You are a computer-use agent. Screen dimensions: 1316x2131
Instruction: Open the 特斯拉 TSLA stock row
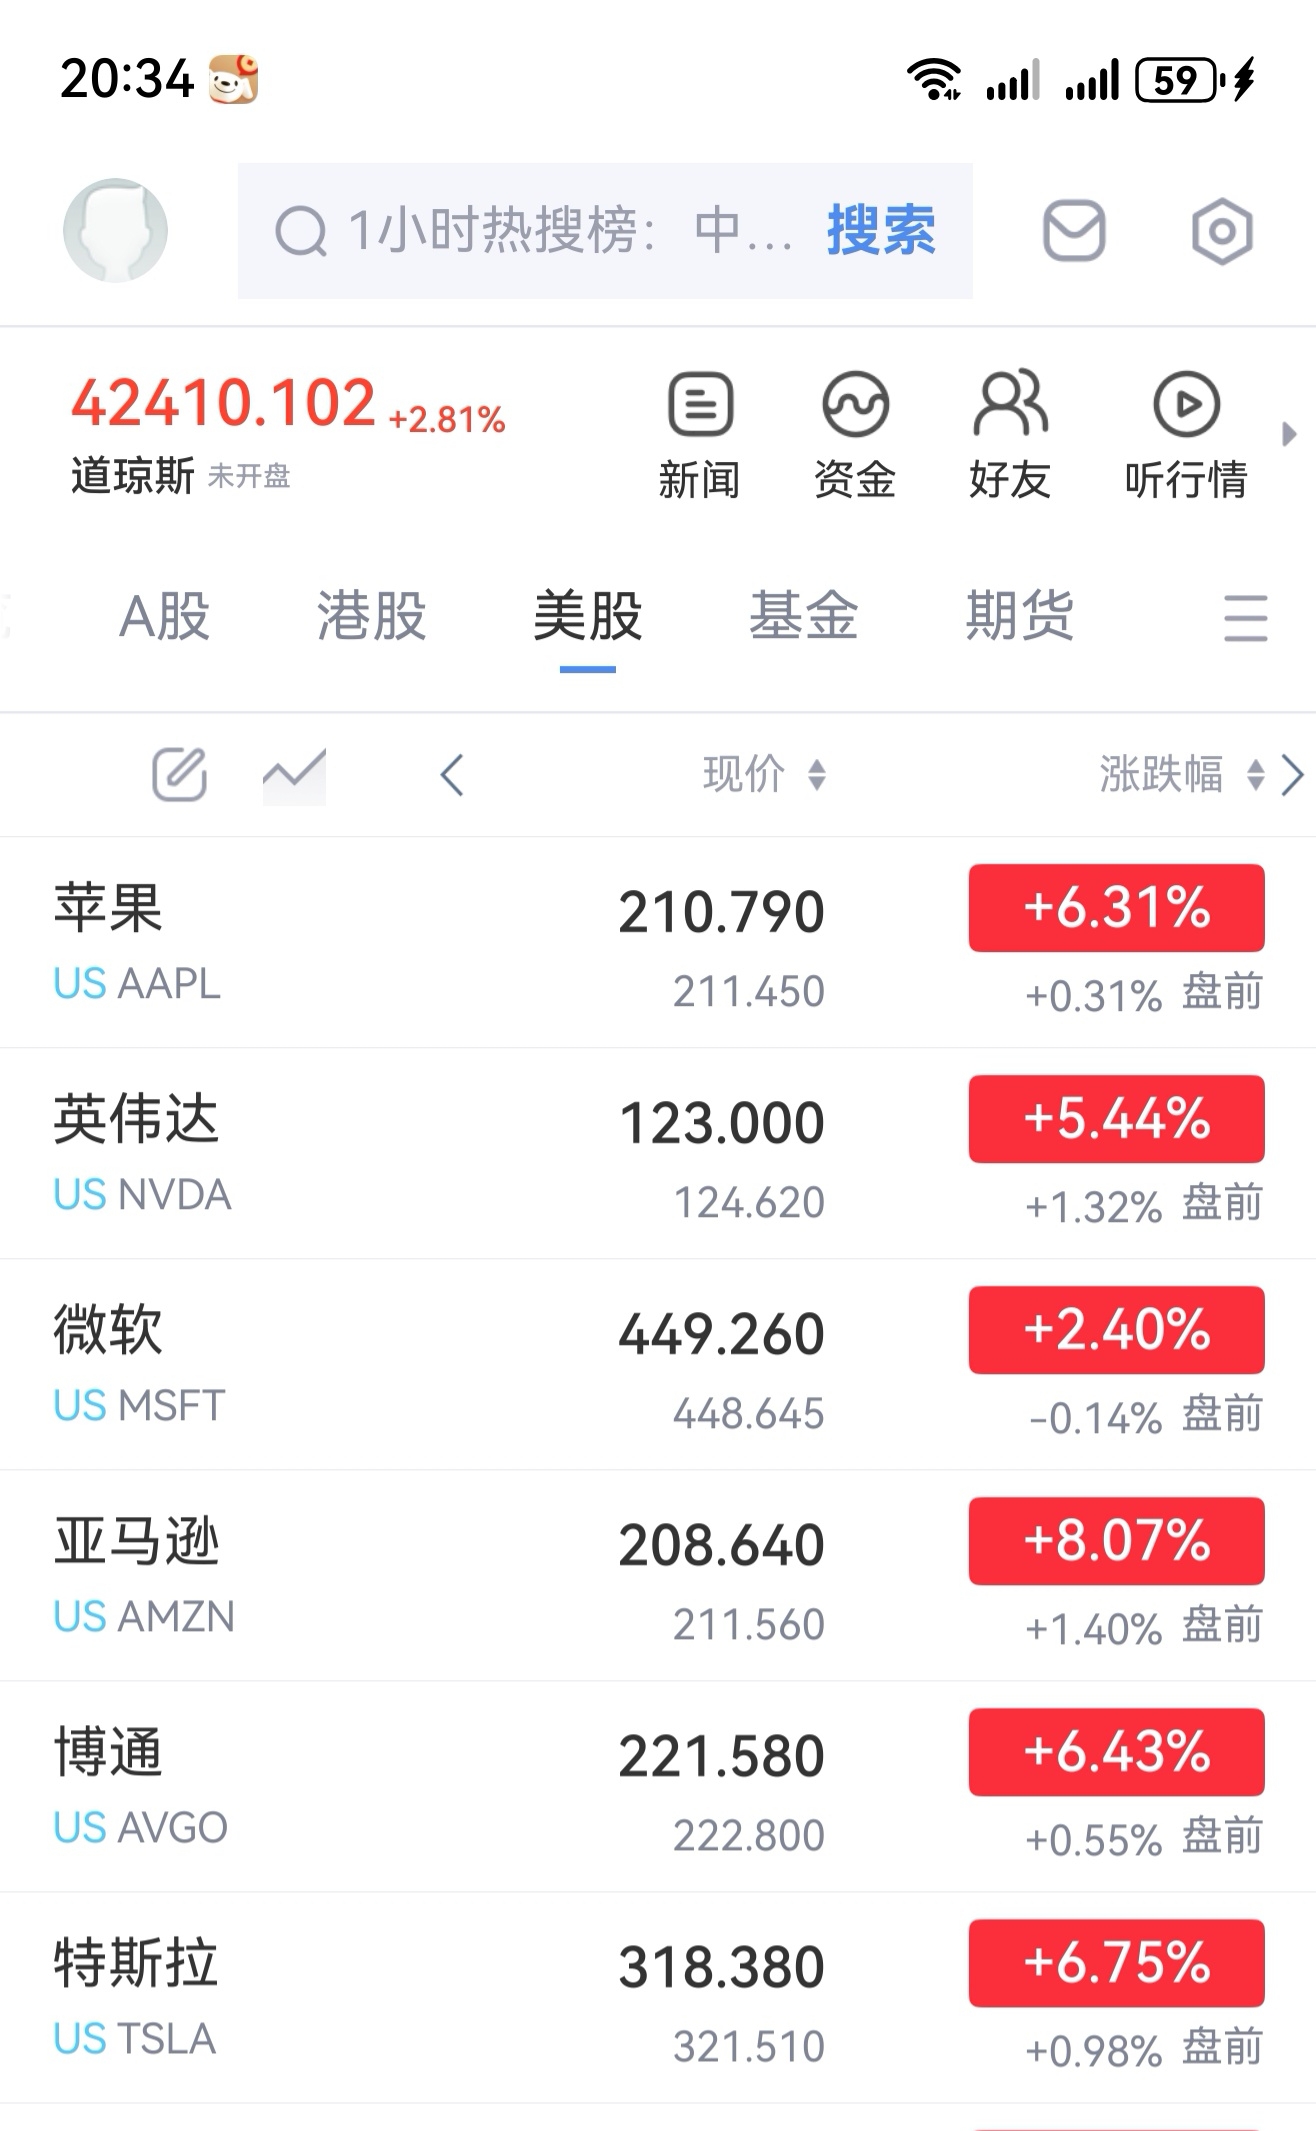pos(658,1998)
